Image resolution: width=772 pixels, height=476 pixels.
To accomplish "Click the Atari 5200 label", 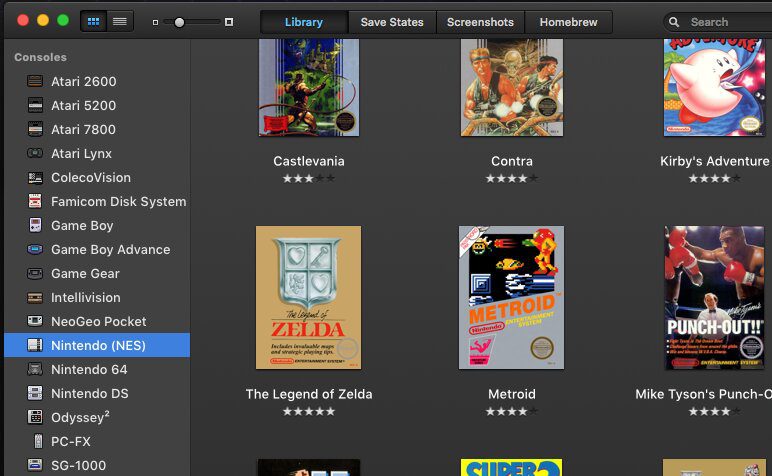I will [x=84, y=105].
